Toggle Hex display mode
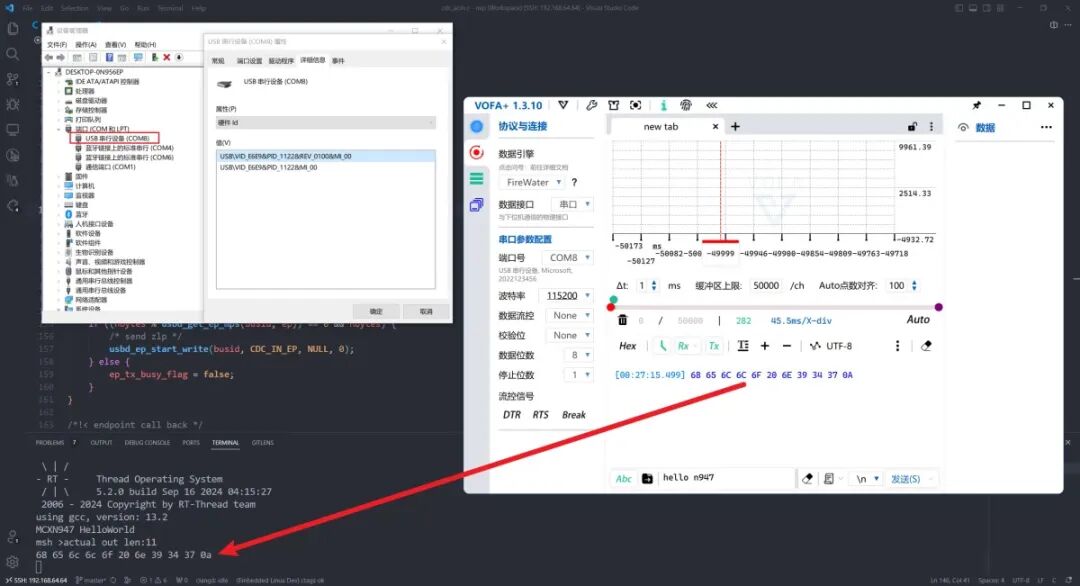1080x586 pixels. 627,346
